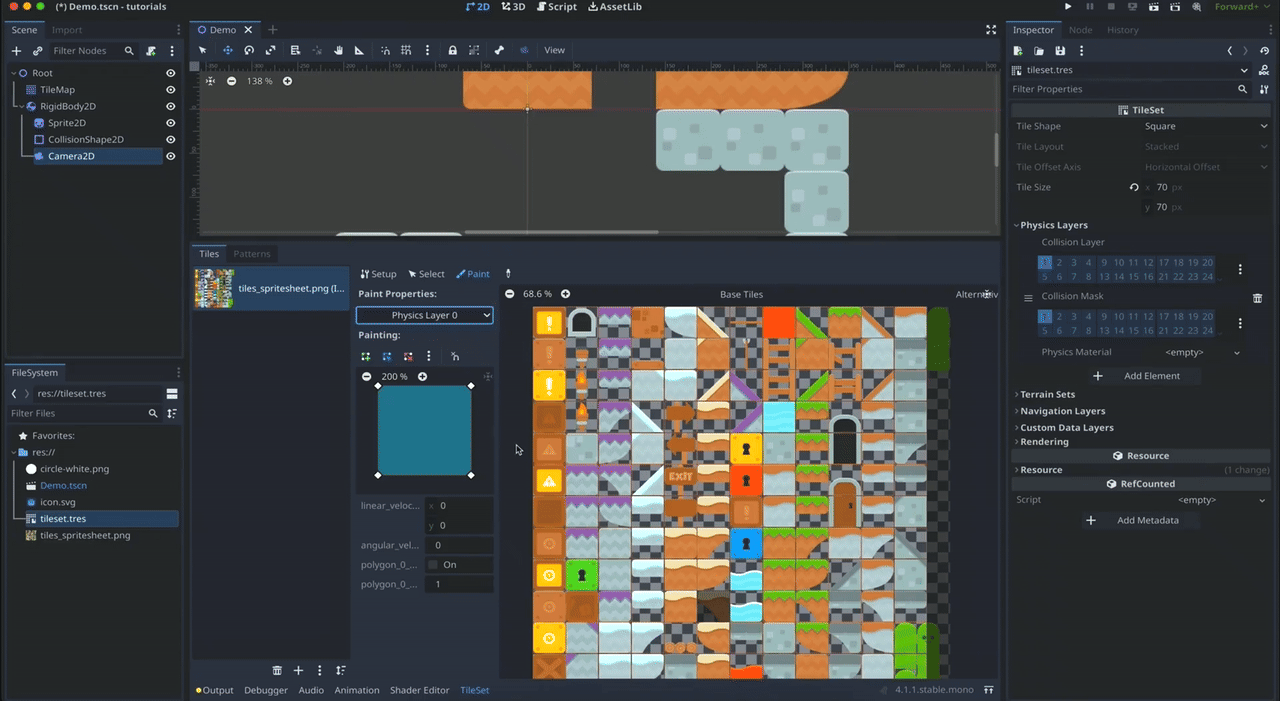Open the Output bottom panel
1280x701 pixels.
(215, 690)
